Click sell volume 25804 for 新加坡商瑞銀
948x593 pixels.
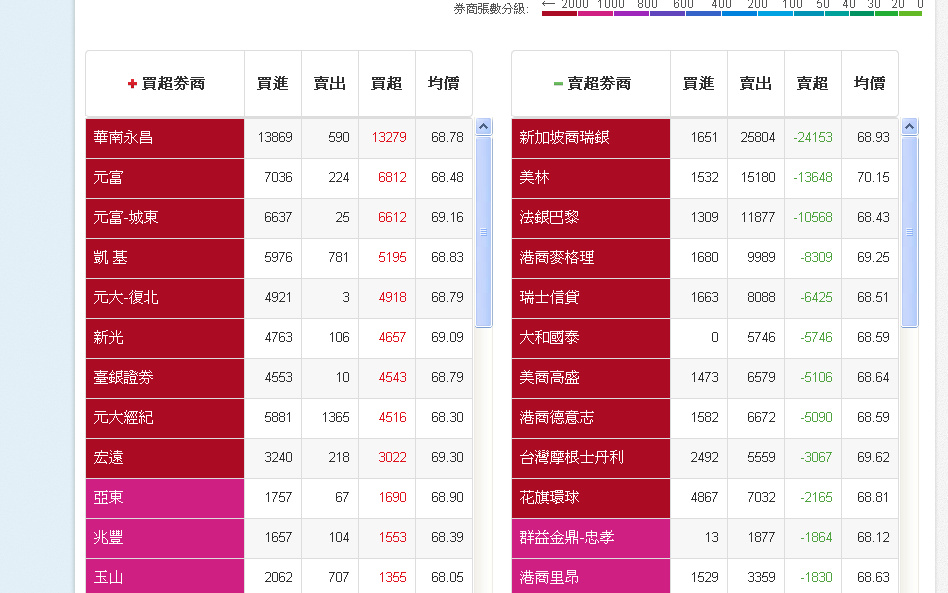coord(758,138)
